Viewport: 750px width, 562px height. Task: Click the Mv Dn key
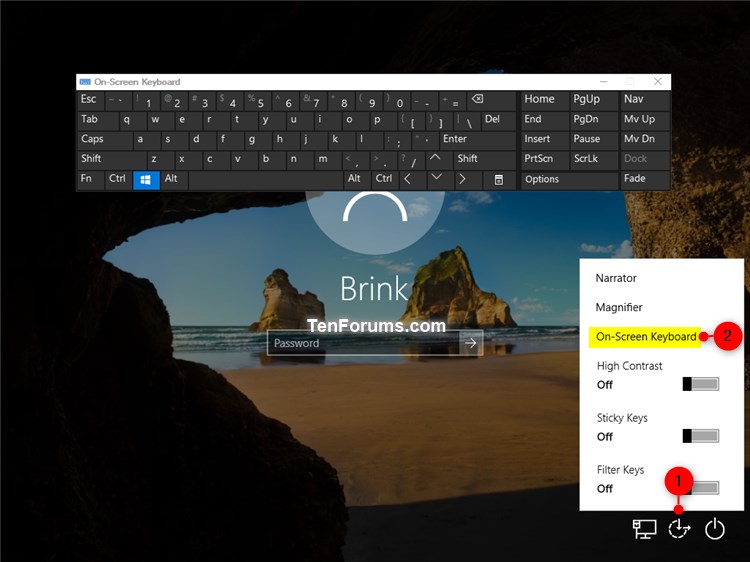click(x=645, y=141)
